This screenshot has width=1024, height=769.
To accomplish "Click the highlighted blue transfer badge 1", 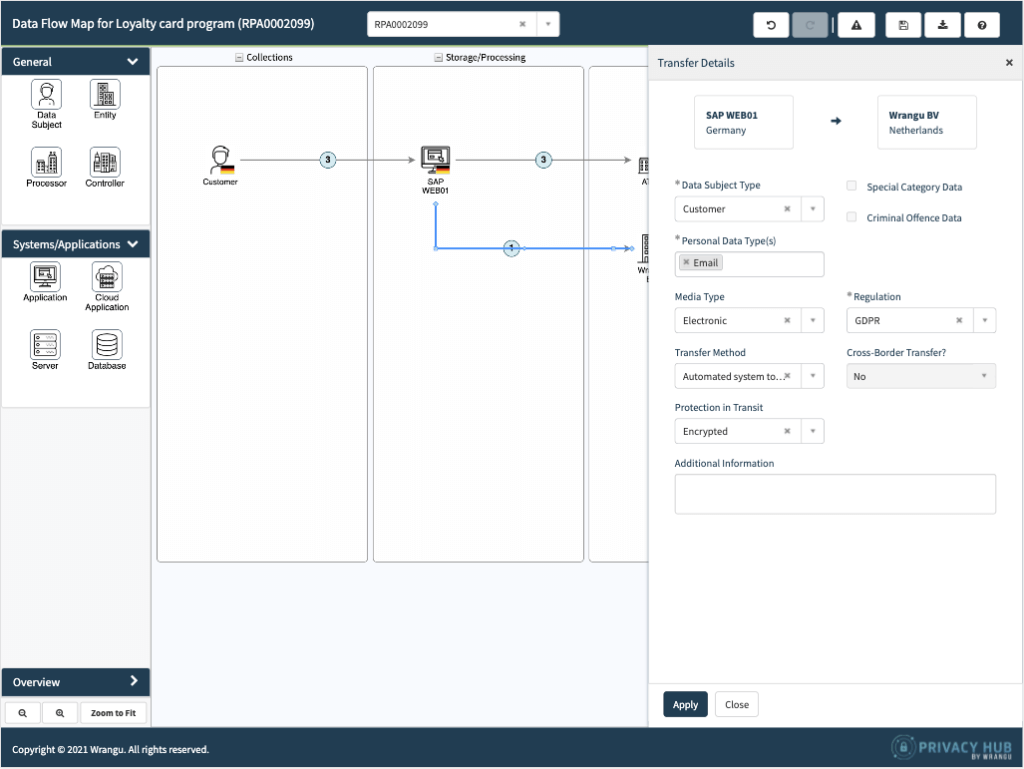I will pos(512,248).
